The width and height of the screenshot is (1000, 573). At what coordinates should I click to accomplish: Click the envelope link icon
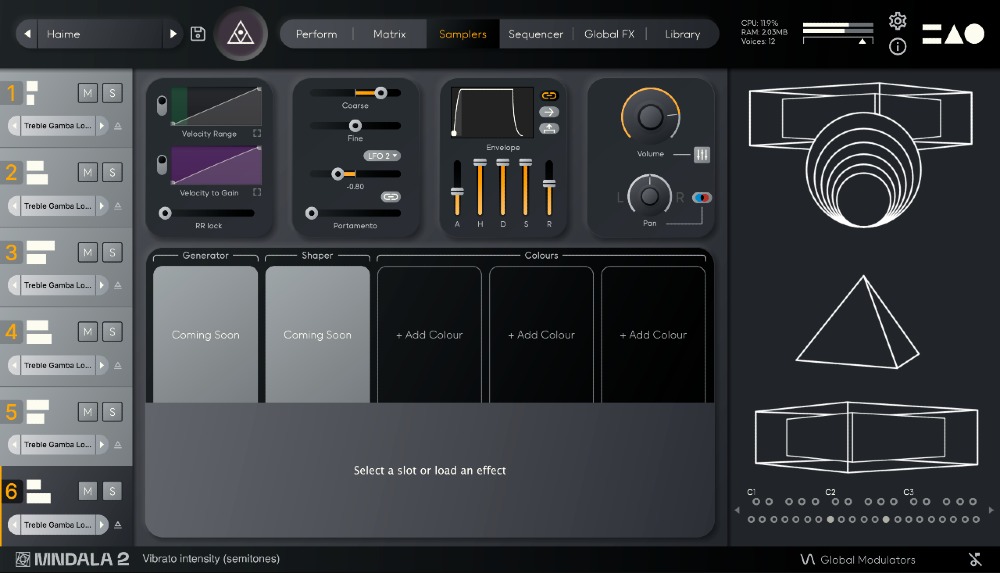coord(549,95)
